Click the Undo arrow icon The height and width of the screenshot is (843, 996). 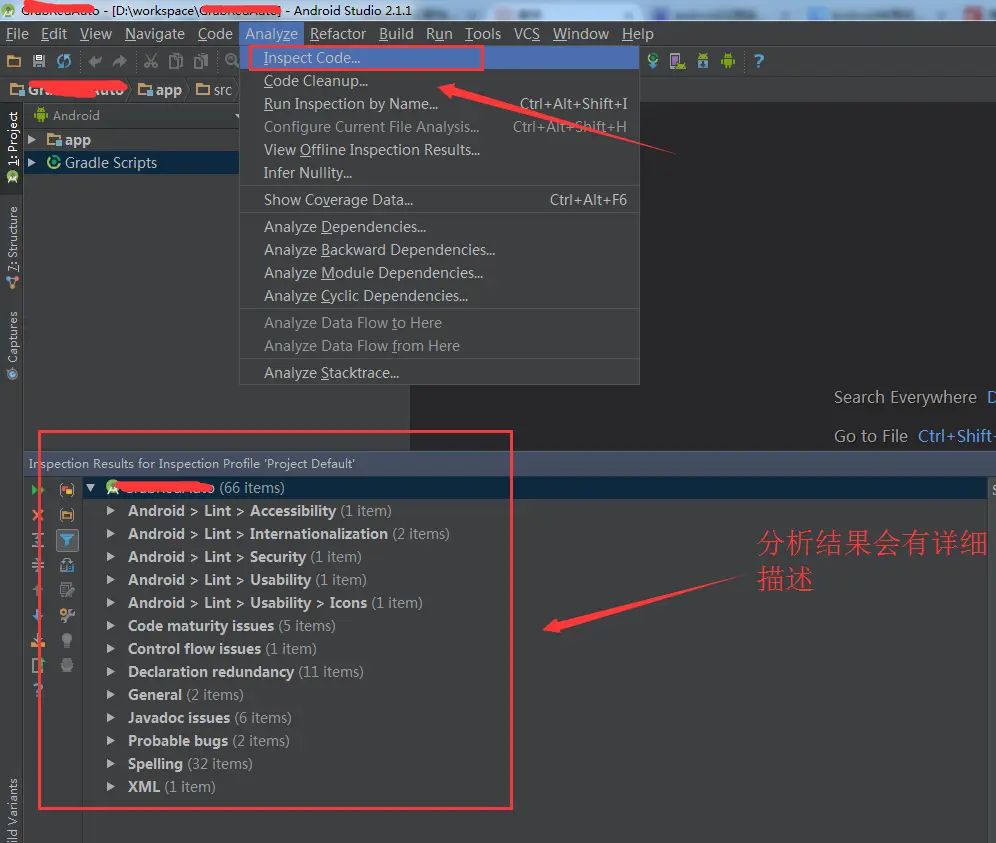pyautogui.click(x=95, y=61)
